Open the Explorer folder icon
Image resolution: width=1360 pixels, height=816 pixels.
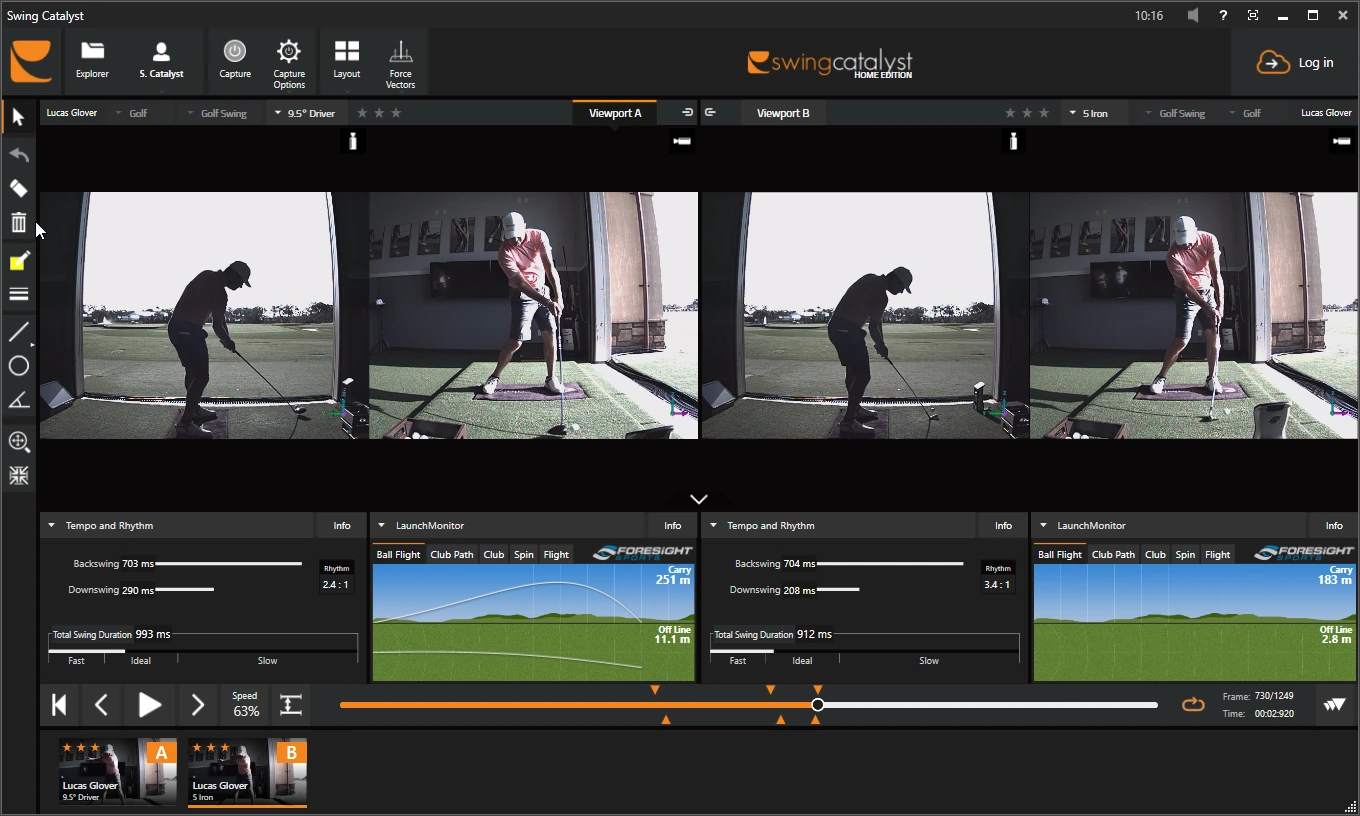click(x=92, y=60)
